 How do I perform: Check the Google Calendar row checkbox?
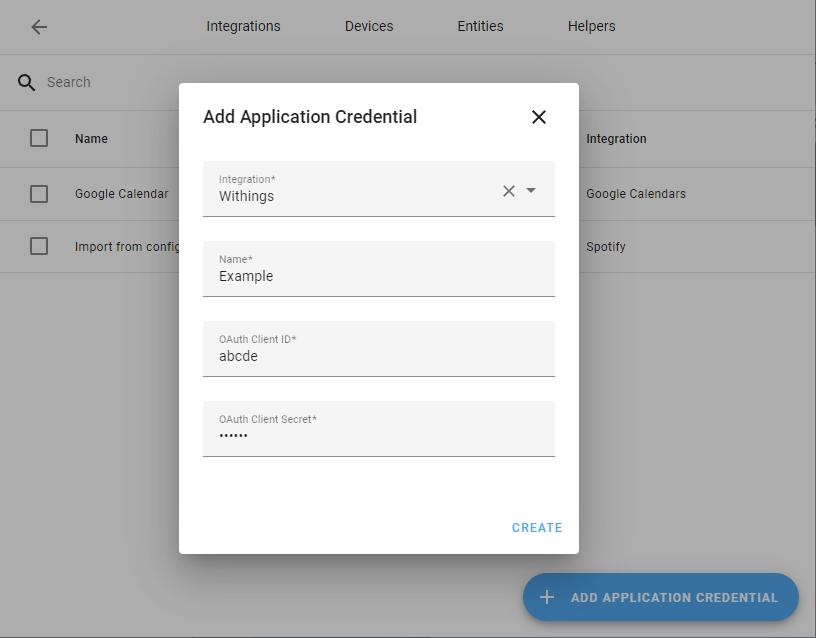click(39, 194)
